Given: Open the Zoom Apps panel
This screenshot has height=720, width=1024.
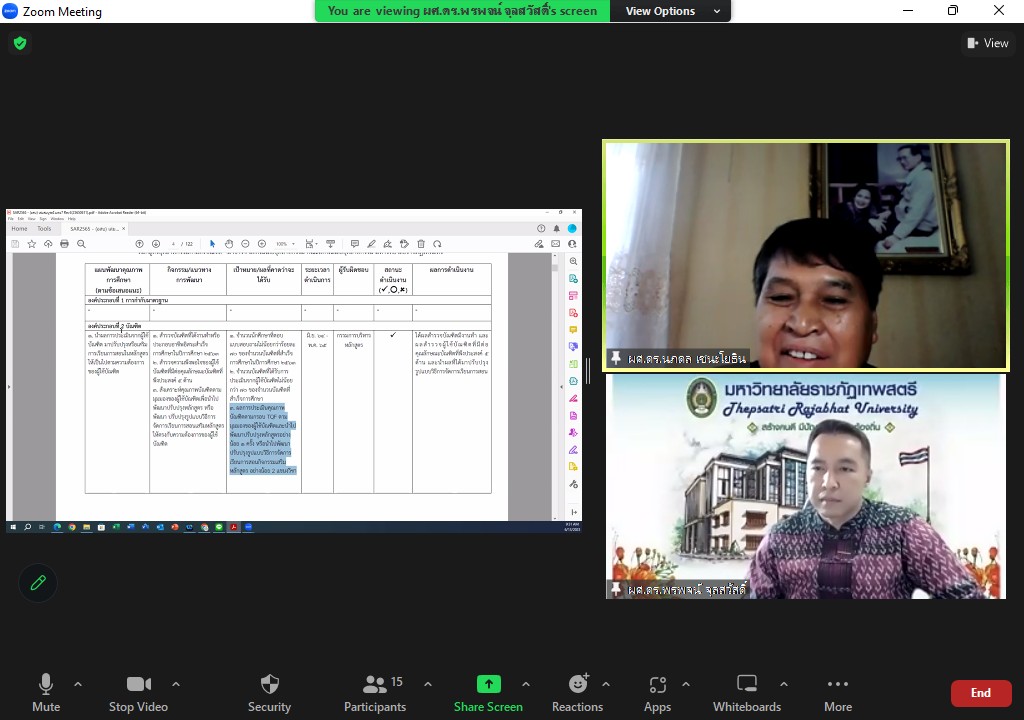Looking at the screenshot, I should pos(658,693).
